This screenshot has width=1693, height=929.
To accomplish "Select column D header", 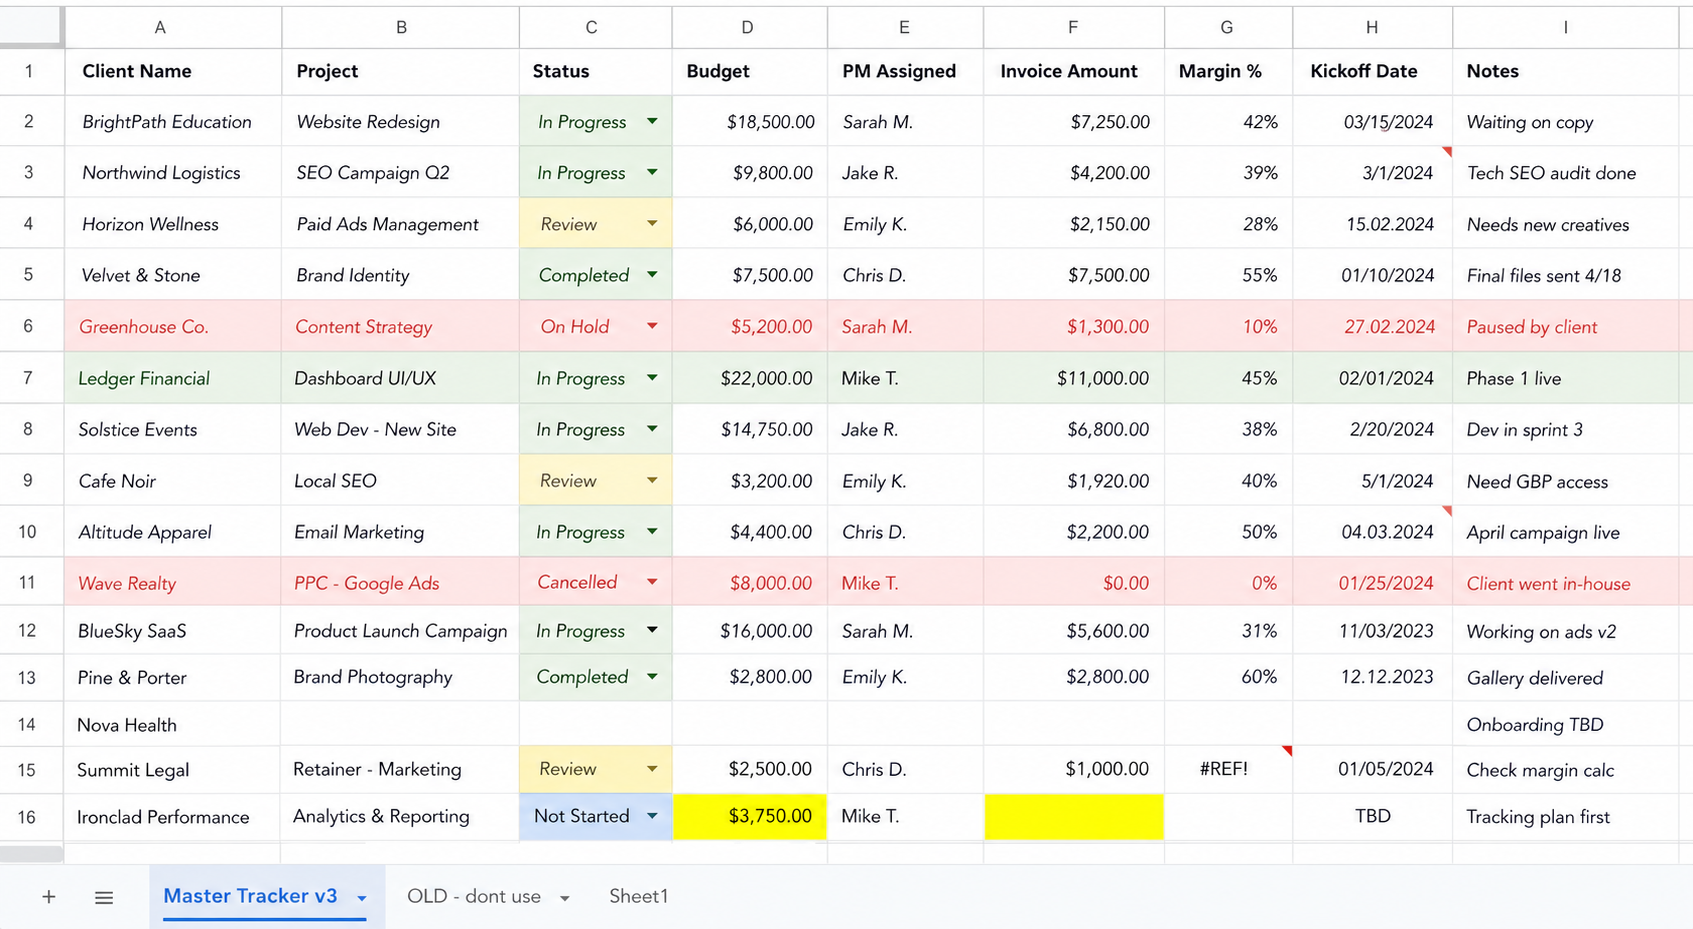I will tap(748, 28).
